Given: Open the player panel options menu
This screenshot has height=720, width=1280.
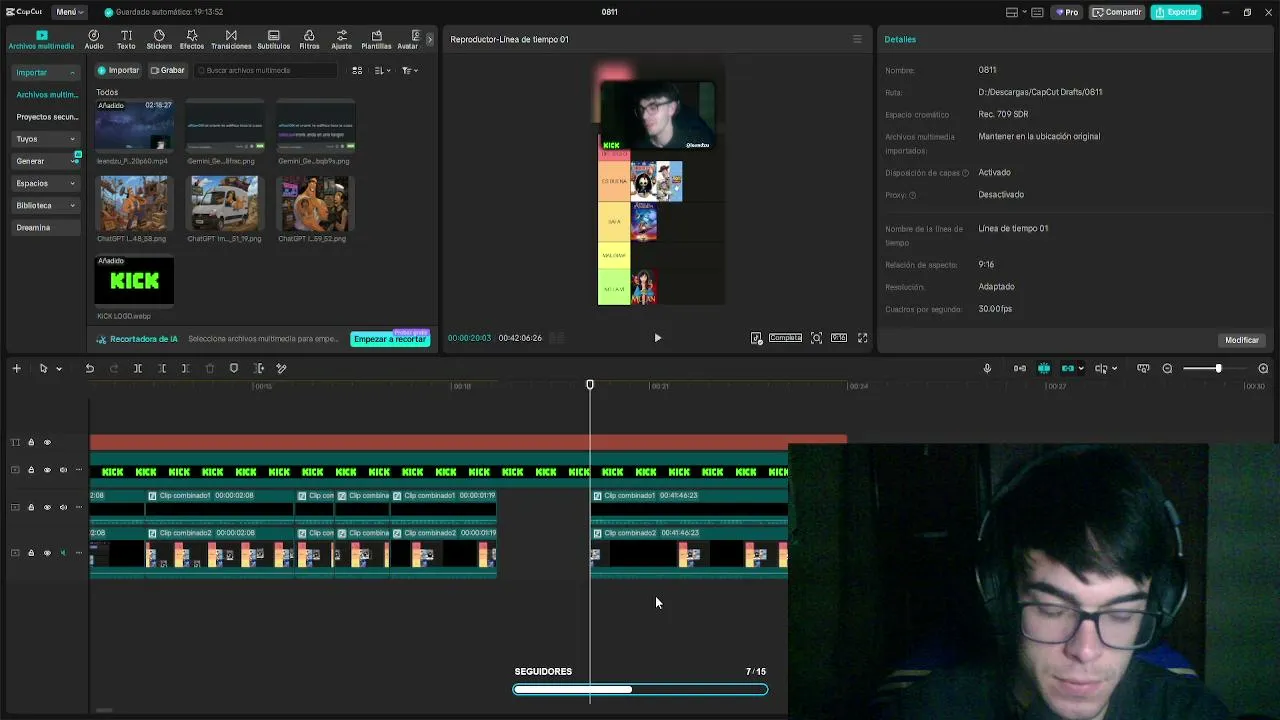Looking at the screenshot, I should [x=857, y=39].
